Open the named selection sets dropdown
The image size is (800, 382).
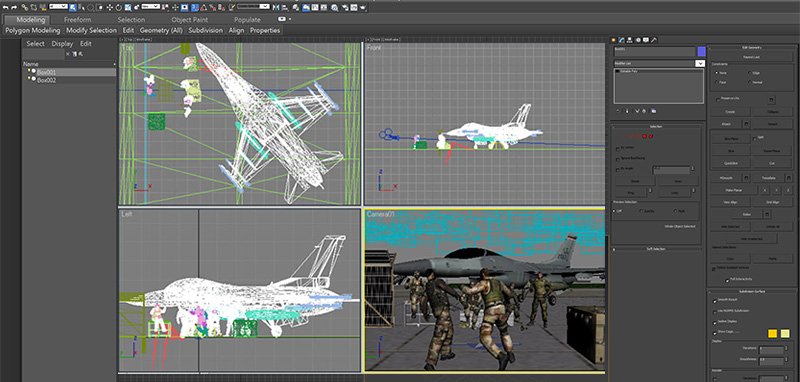click(253, 7)
